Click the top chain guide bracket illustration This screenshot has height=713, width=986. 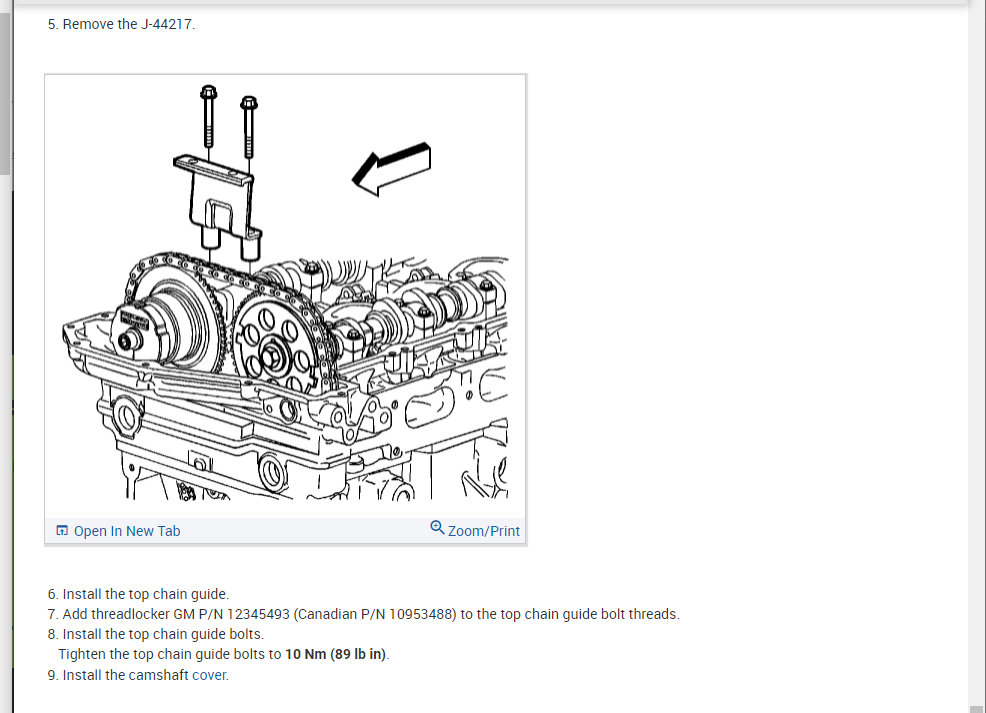218,206
